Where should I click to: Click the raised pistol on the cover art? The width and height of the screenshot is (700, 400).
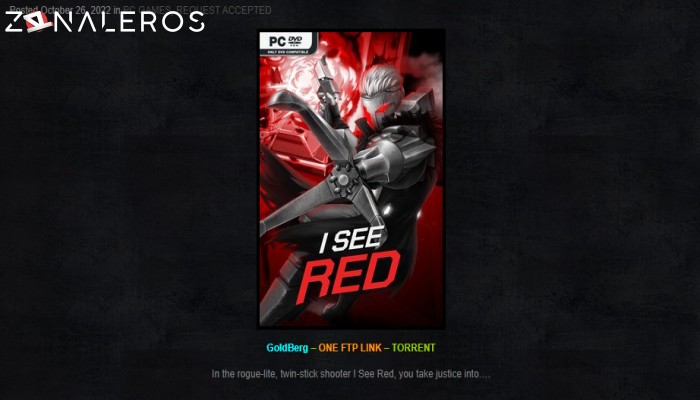(x=326, y=81)
